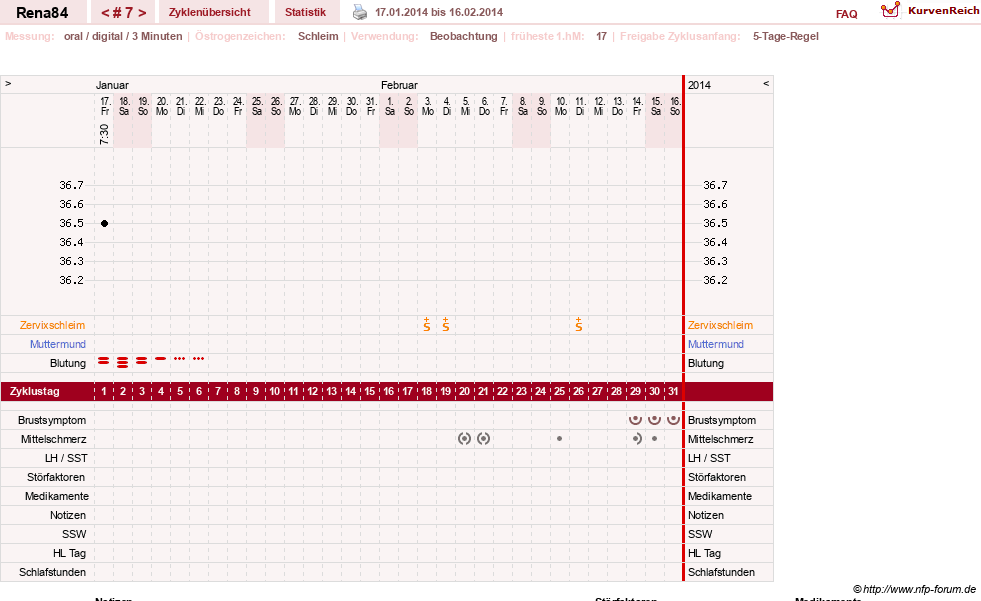Click the breast symptom icon on day 29
981x601 pixels.
click(x=636, y=420)
